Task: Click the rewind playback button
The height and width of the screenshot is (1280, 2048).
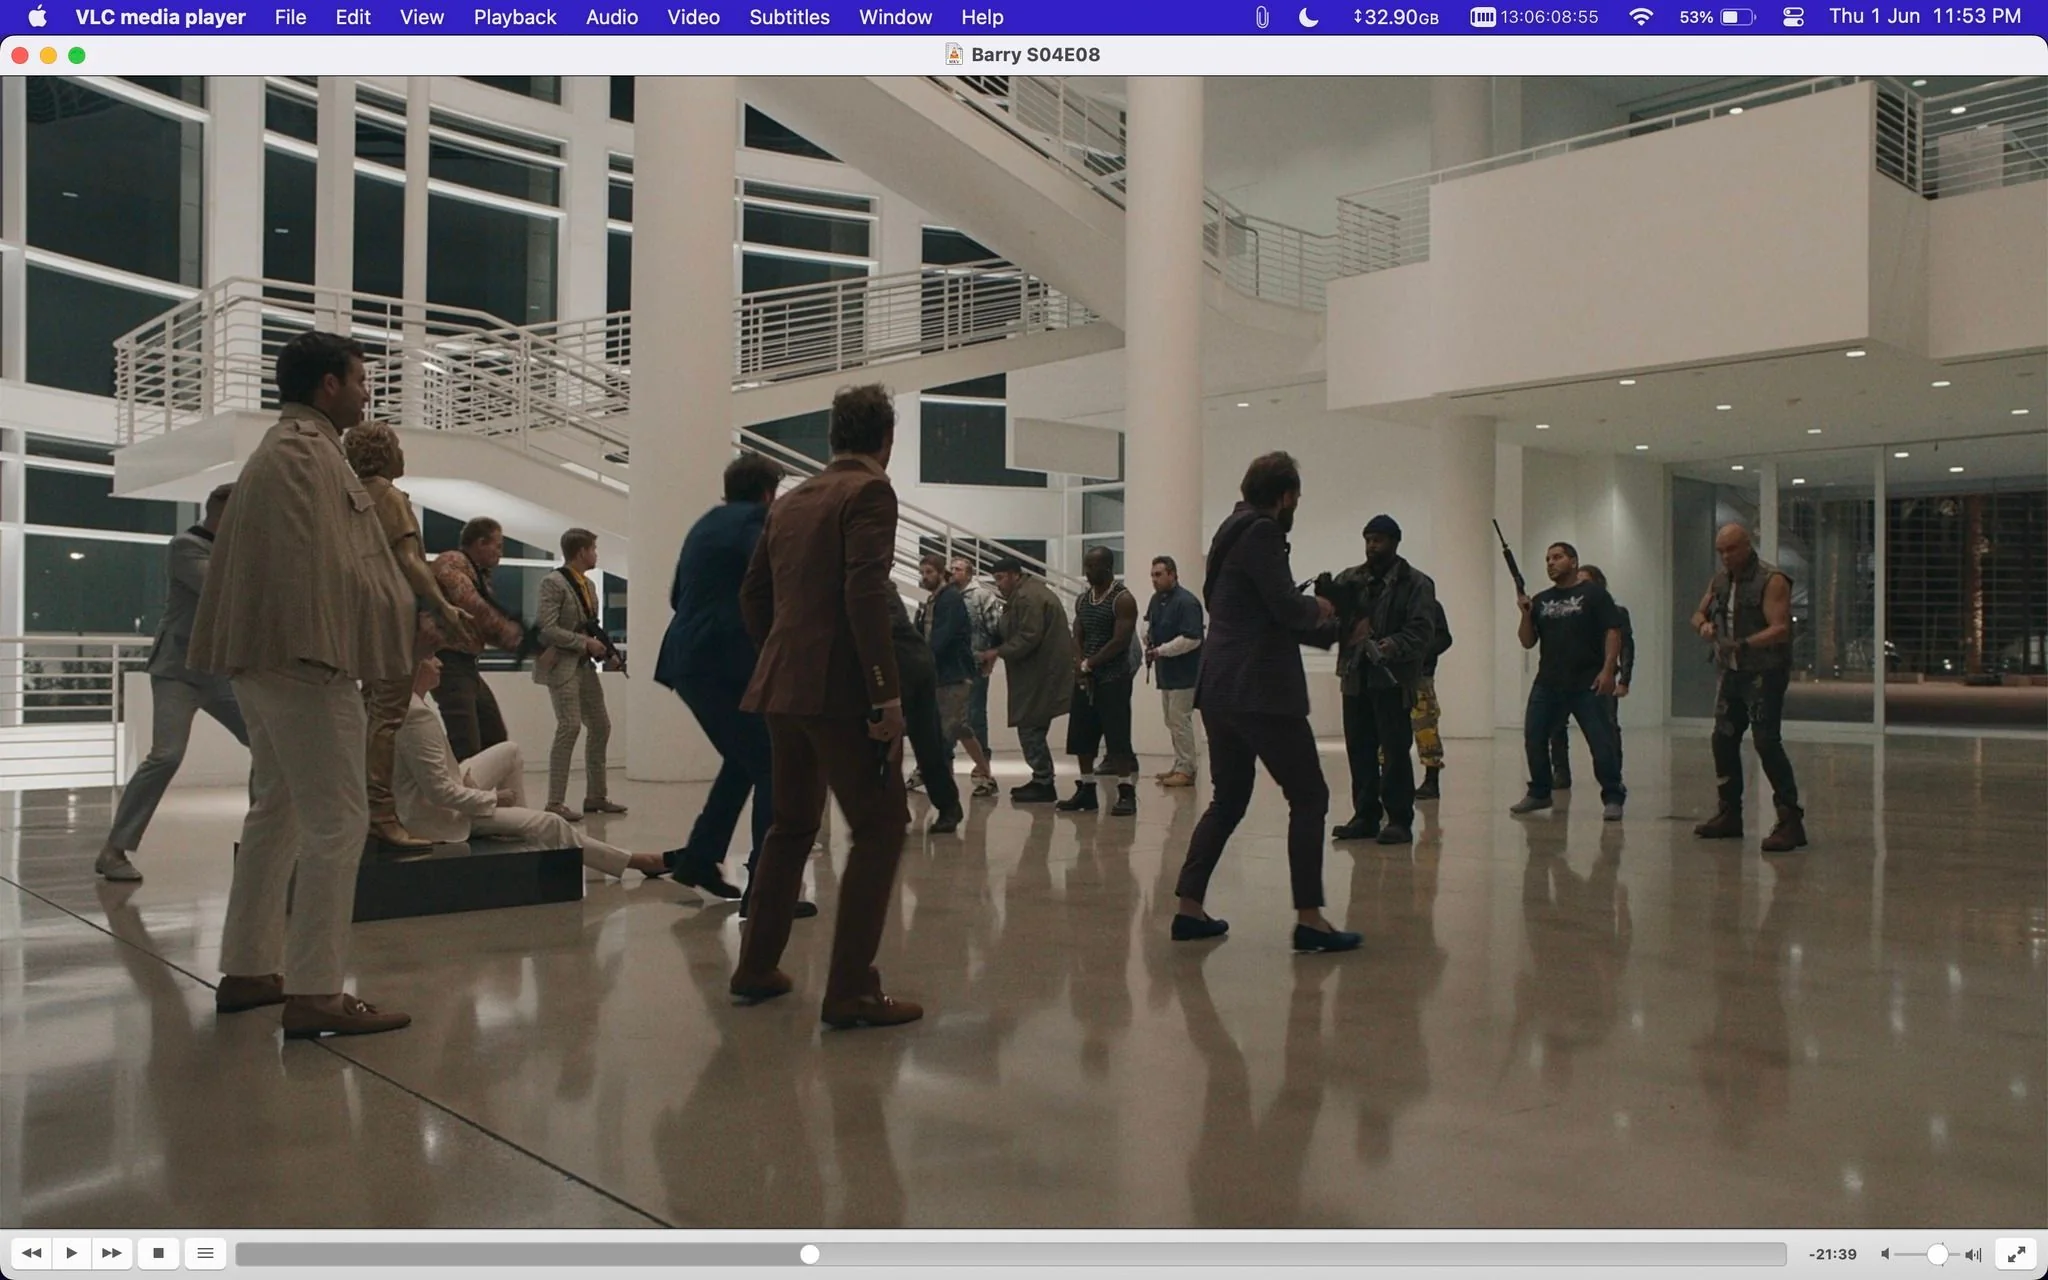Action: (31, 1253)
